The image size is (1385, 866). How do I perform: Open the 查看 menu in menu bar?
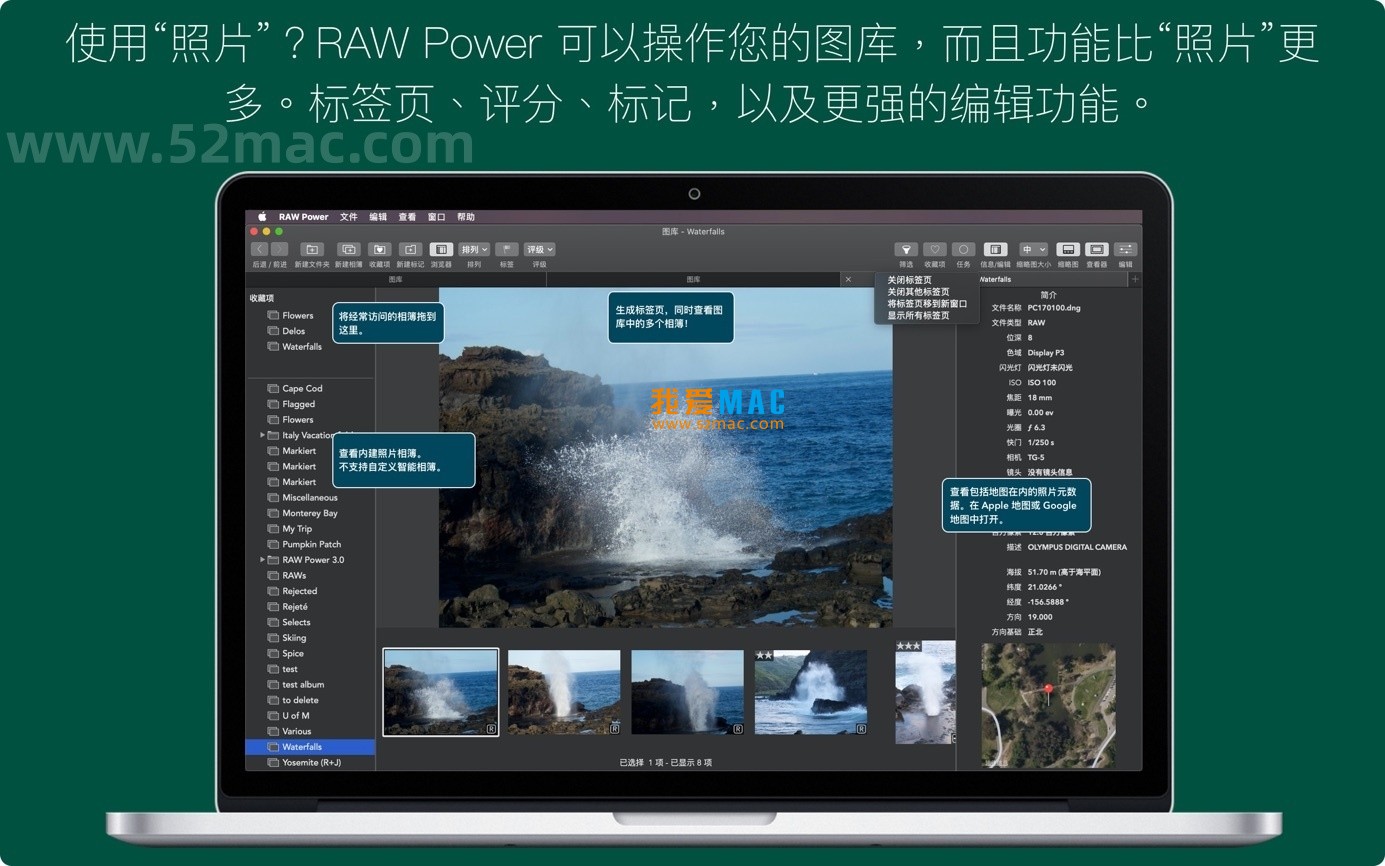(407, 216)
